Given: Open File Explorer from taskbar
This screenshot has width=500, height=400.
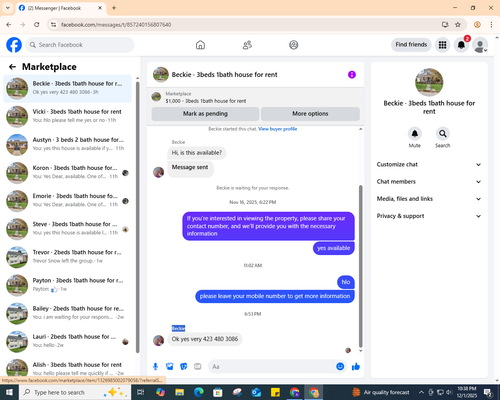Looking at the screenshot, I should pyautogui.click(x=180, y=392).
